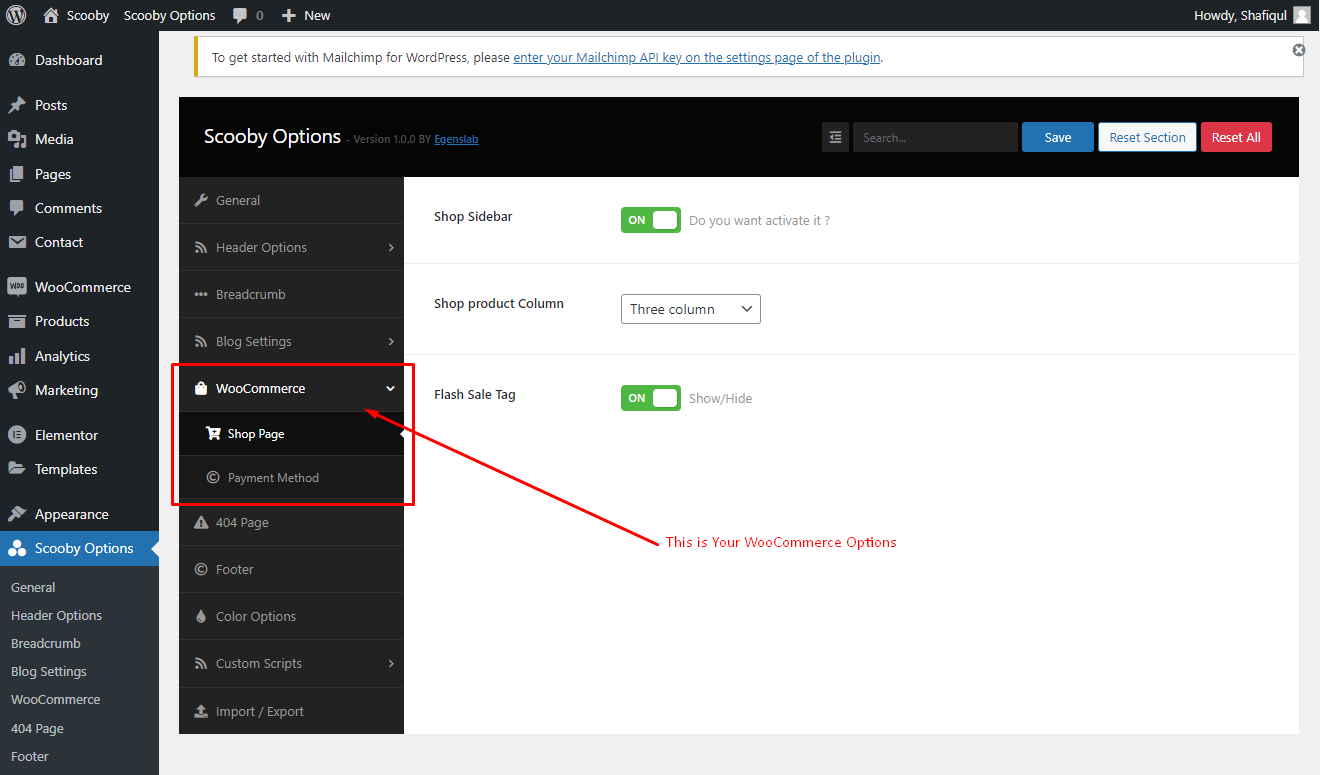Open the Shafiqul user avatar

pyautogui.click(x=1301, y=15)
